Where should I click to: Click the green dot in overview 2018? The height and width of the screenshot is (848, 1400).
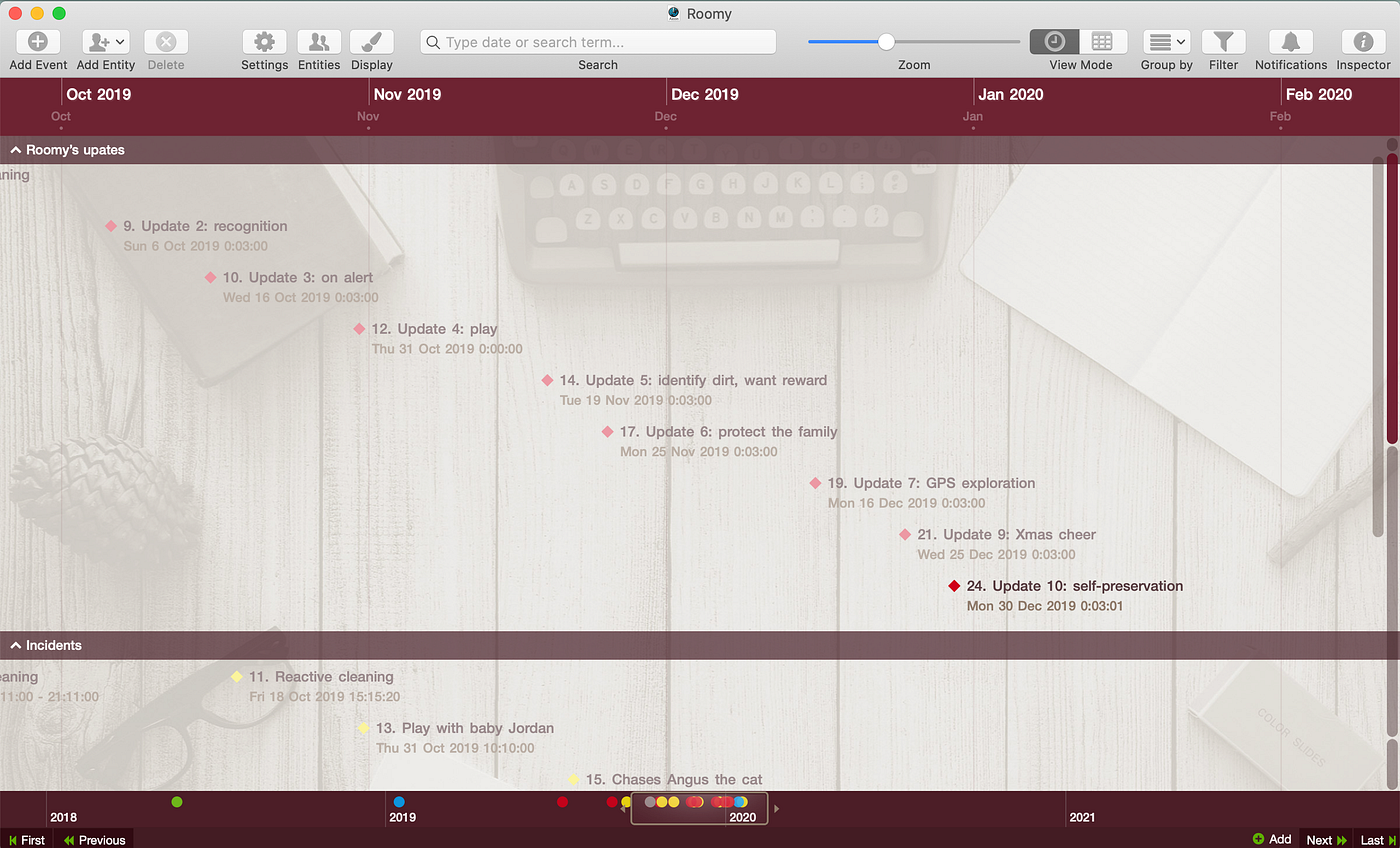[x=177, y=802]
